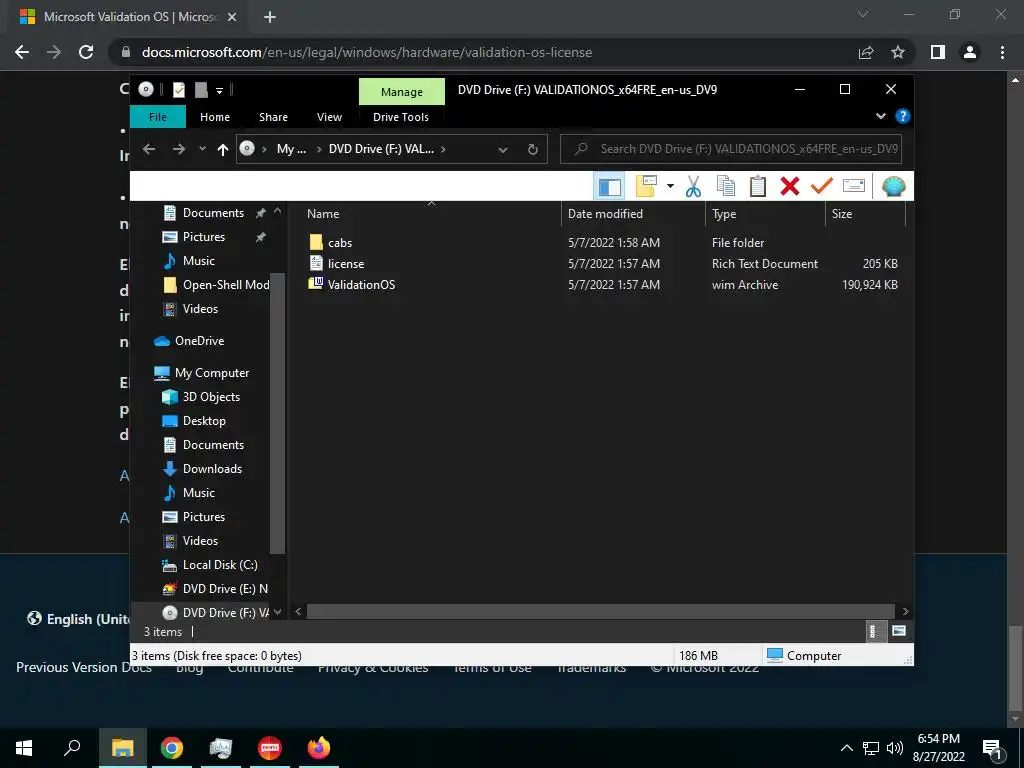Go up one folder level arrow
Viewport: 1024px width, 768px height.
coord(223,150)
